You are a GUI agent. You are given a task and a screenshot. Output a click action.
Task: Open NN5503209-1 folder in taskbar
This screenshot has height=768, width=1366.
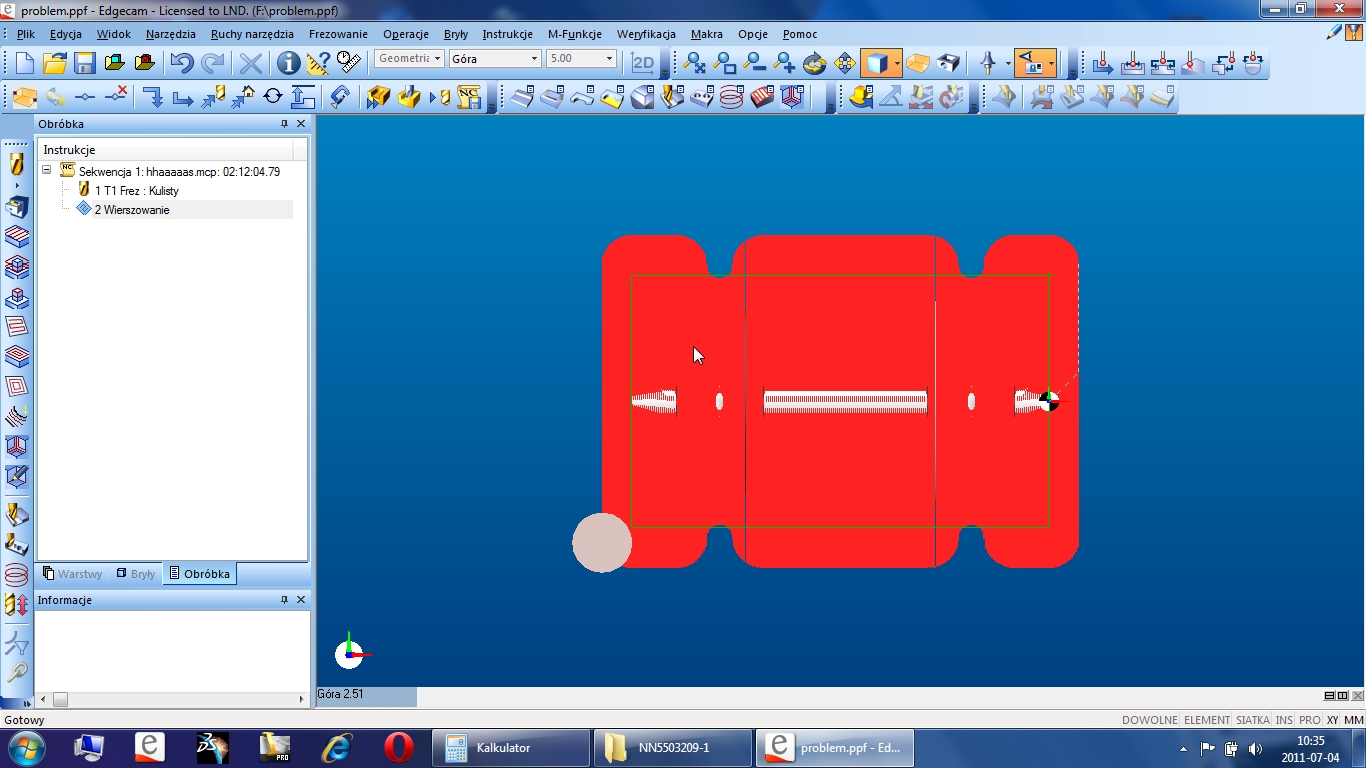click(673, 747)
